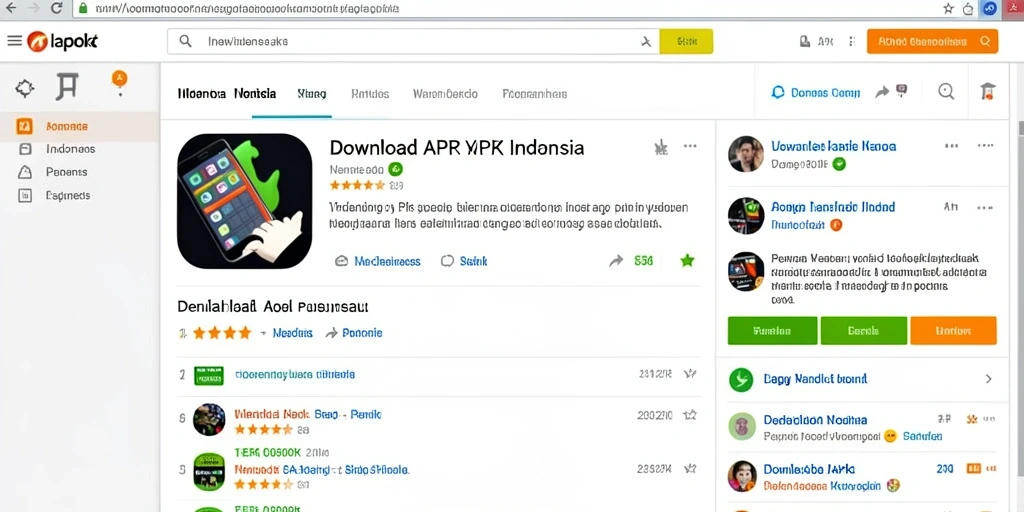Click the share arrow beside Donoas Comn
Screen dimensions: 1024x512
[882, 92]
